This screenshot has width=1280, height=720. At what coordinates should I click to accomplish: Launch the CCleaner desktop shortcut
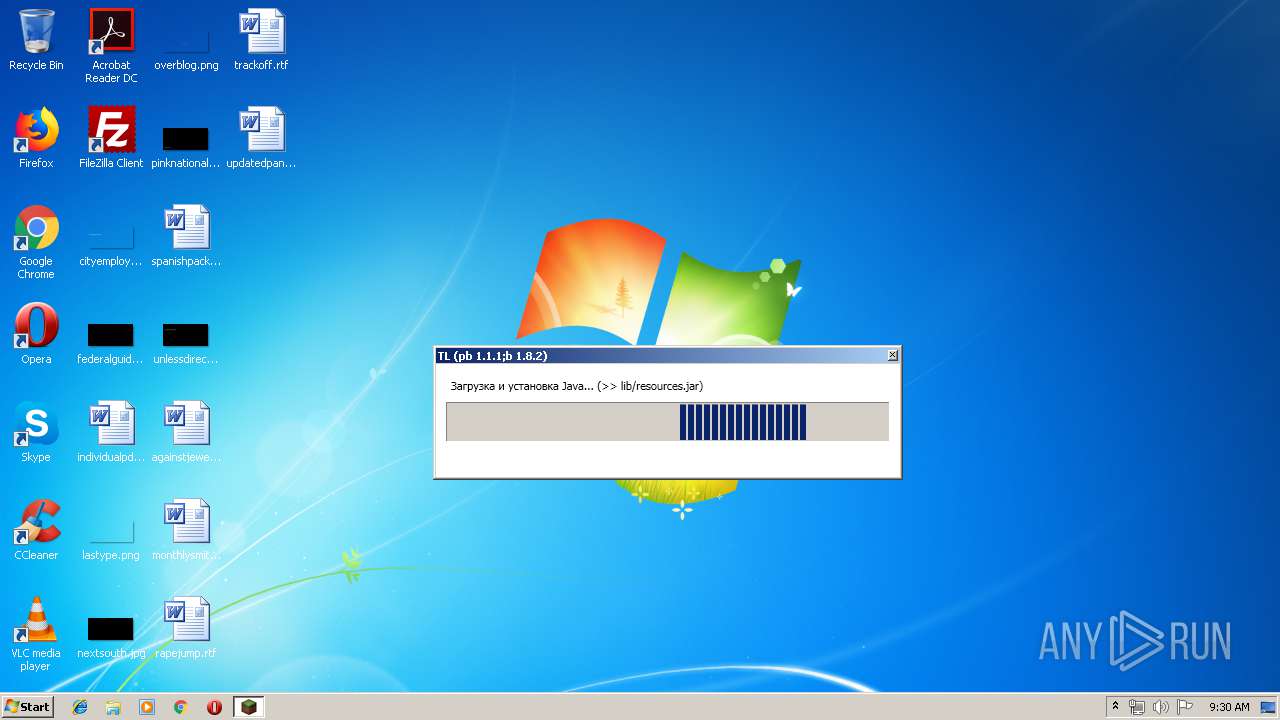pos(36,530)
